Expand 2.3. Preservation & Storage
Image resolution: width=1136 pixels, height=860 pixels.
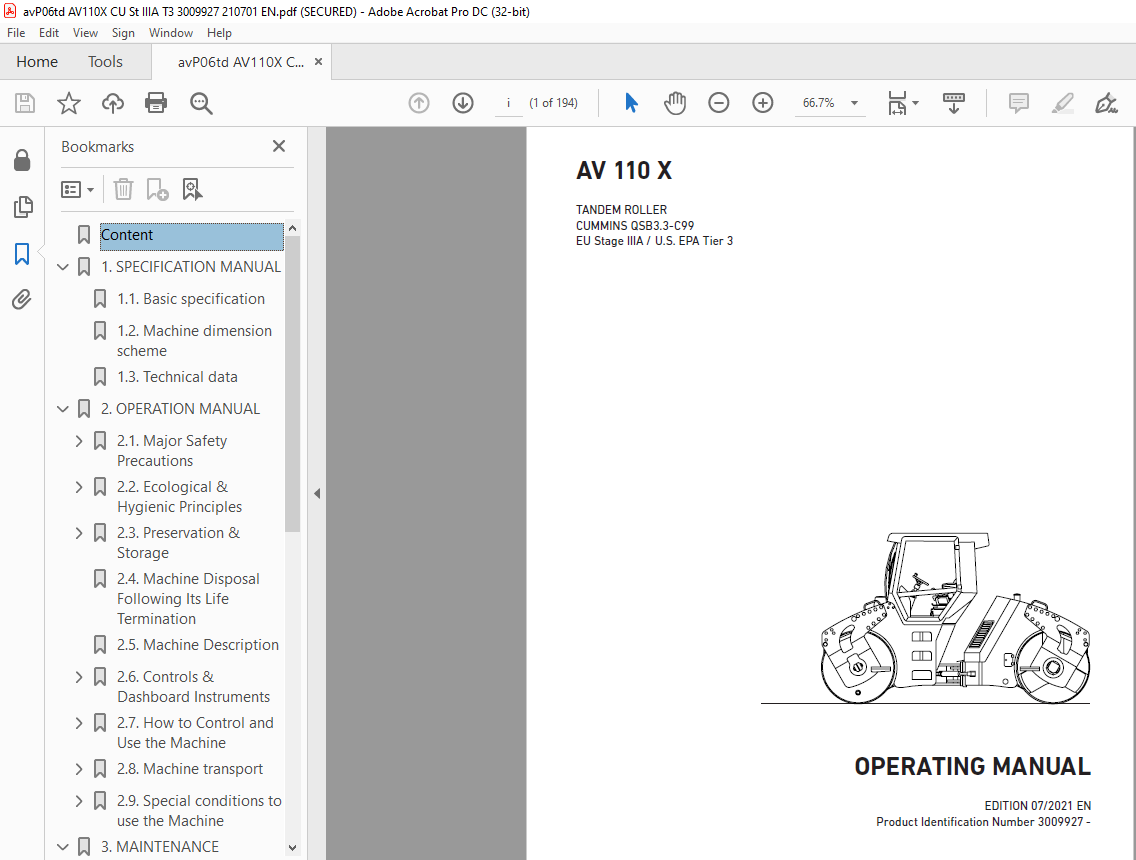[x=79, y=533]
